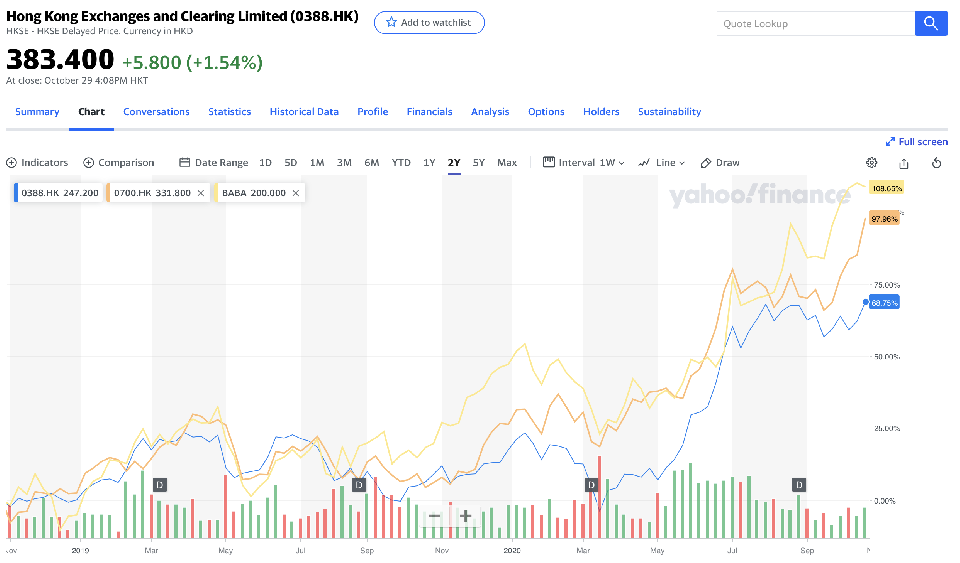Screen dimensions: 960x563
Task: Select the 5Y time range
Action: [x=479, y=163]
